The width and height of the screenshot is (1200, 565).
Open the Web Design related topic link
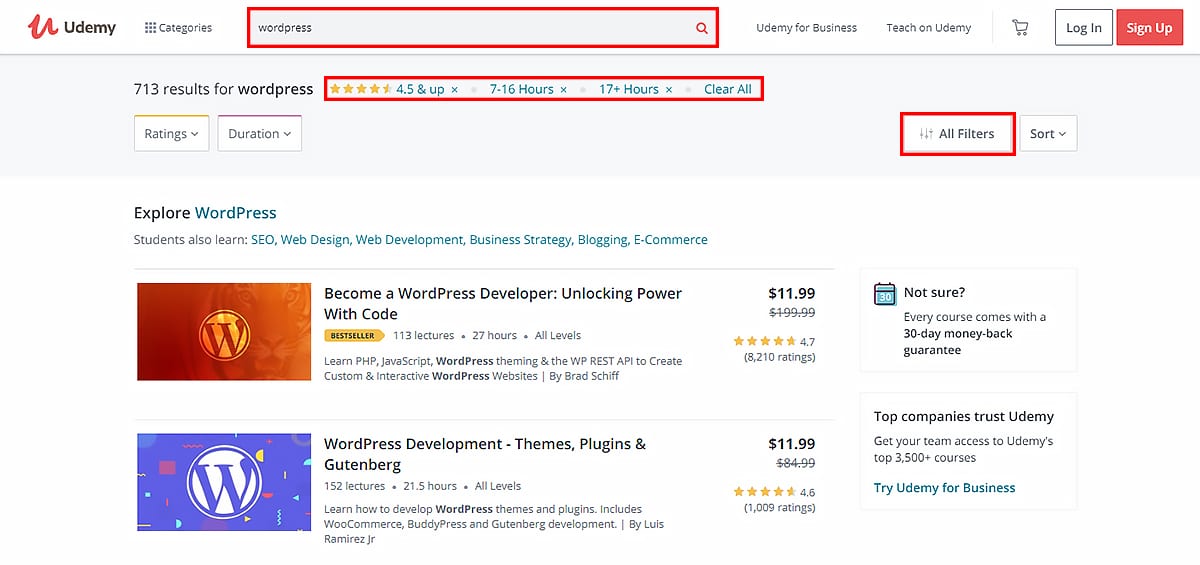pyautogui.click(x=315, y=240)
